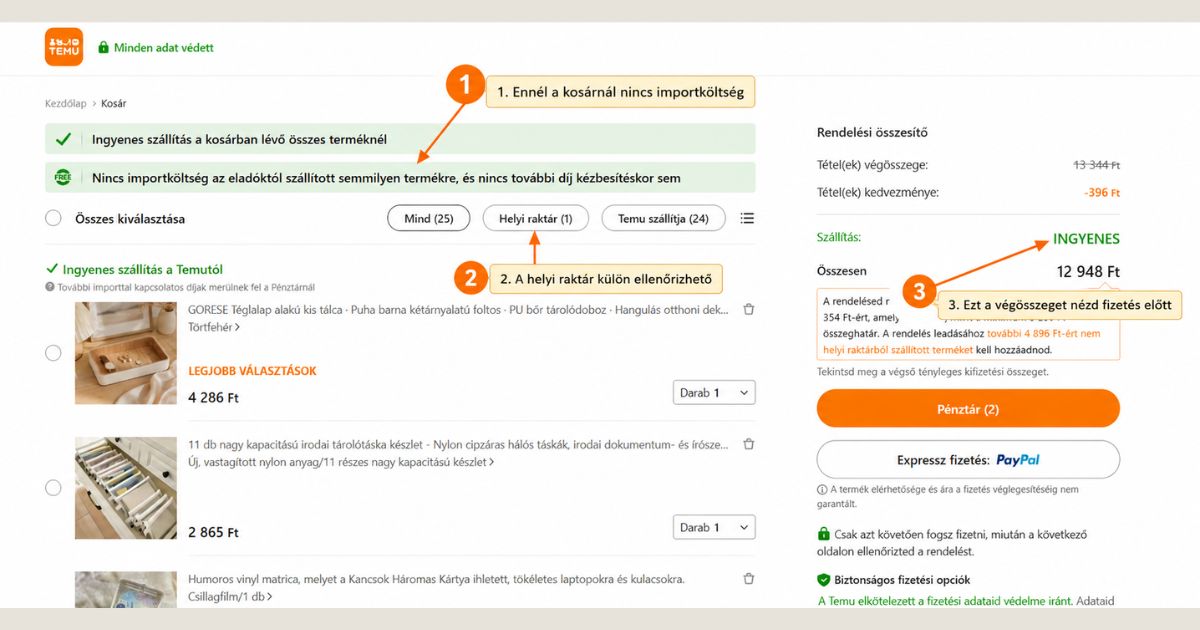Select the Temu szállítja (24) filter
Viewport: 1200px width, 630px height.
click(x=663, y=218)
